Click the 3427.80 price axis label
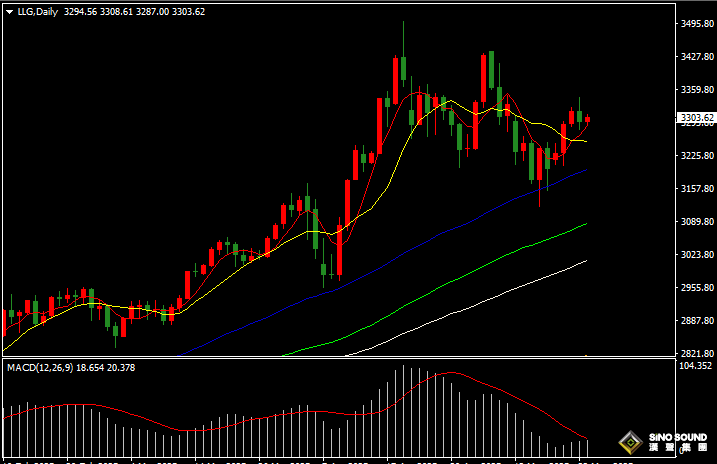The width and height of the screenshot is (717, 464). click(696, 57)
